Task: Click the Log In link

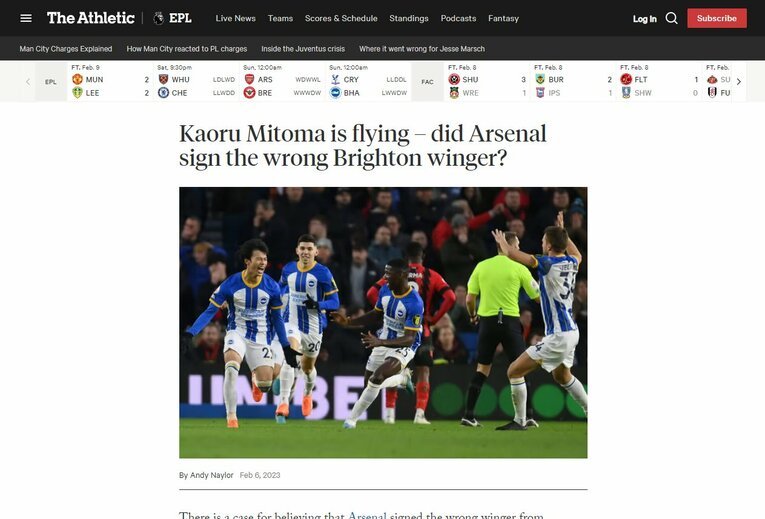Action: pyautogui.click(x=644, y=19)
